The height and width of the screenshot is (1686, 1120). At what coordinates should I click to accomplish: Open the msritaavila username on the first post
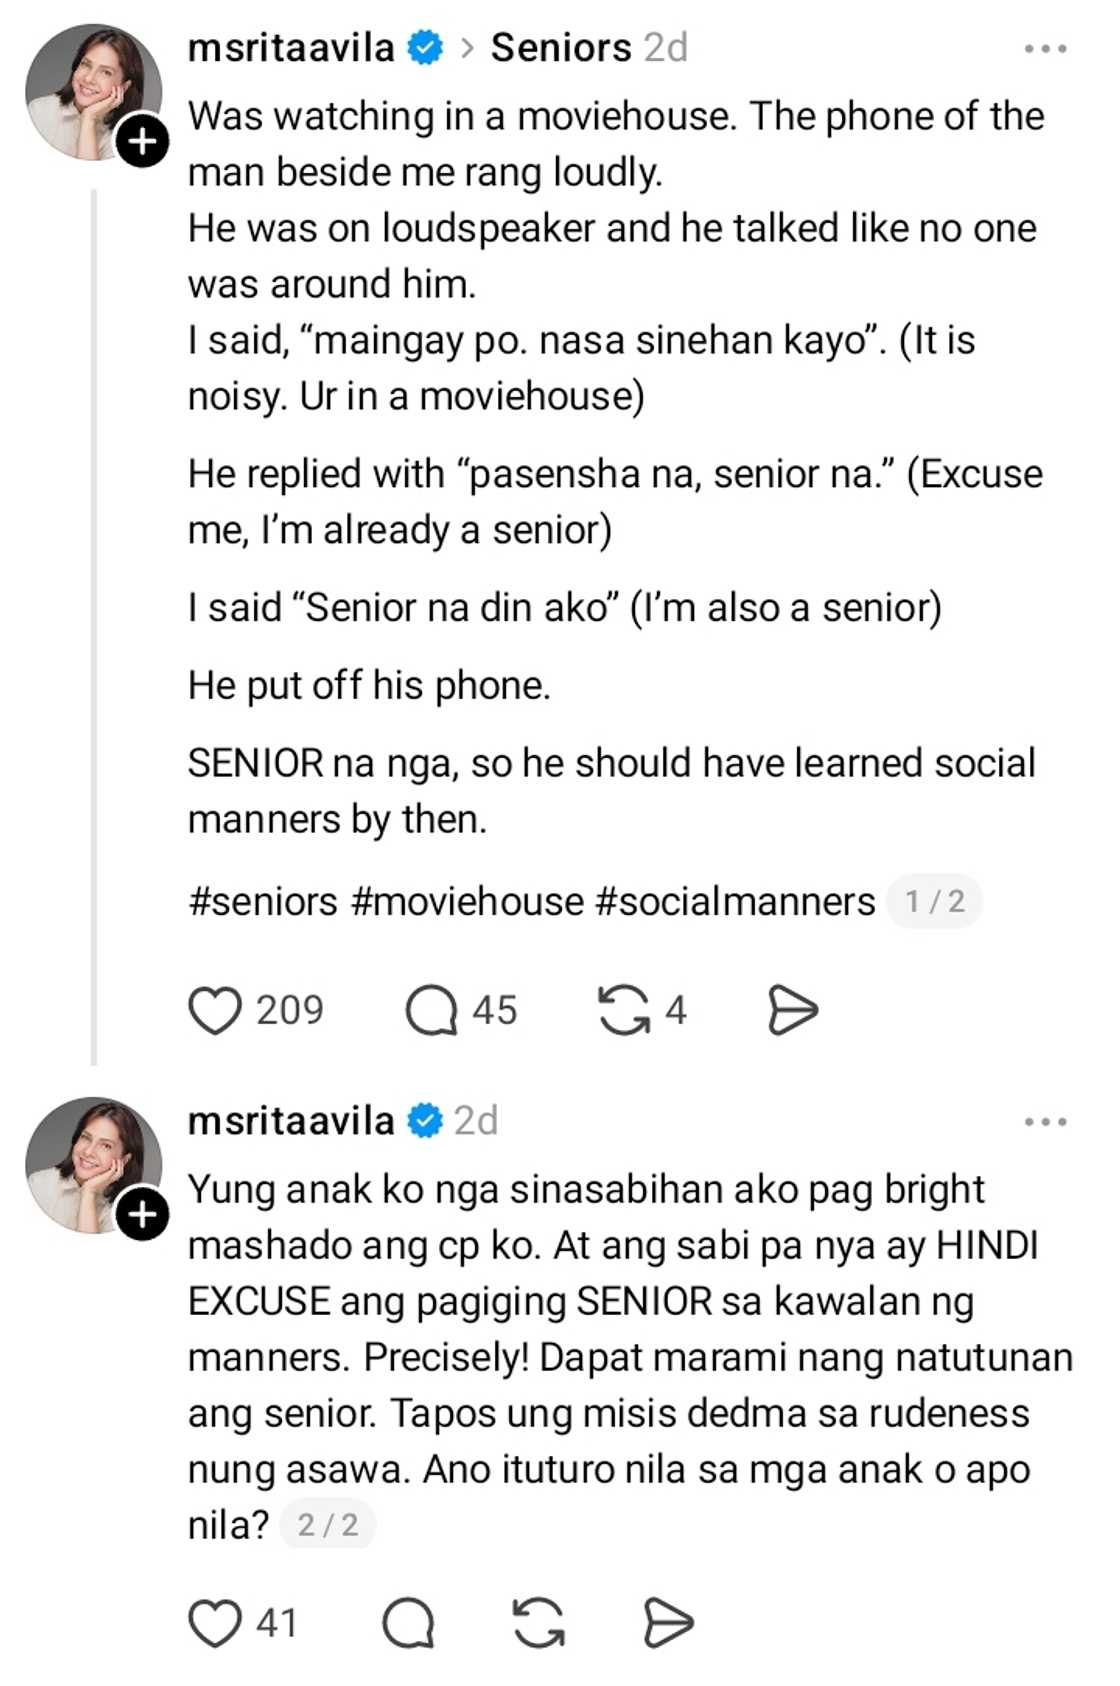click(x=291, y=47)
